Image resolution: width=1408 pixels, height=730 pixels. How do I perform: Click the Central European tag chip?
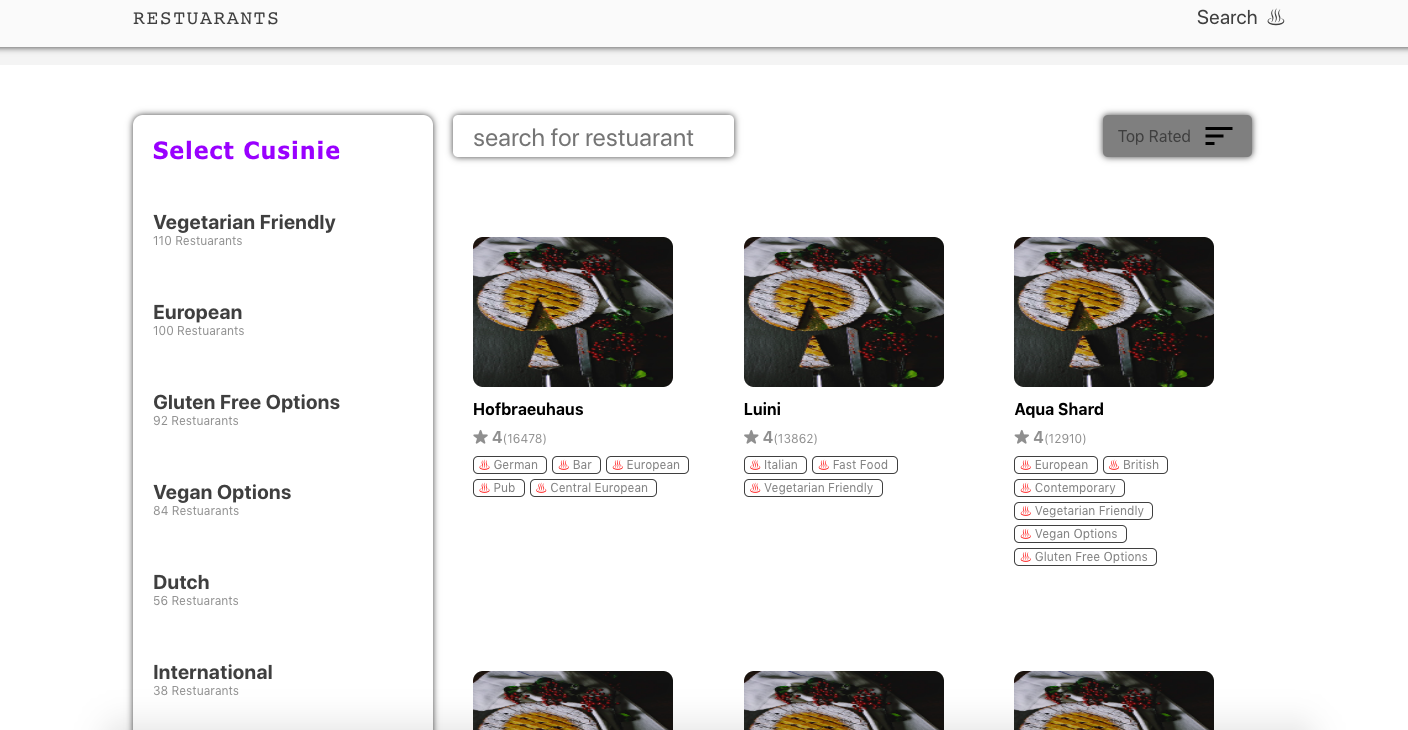(593, 487)
